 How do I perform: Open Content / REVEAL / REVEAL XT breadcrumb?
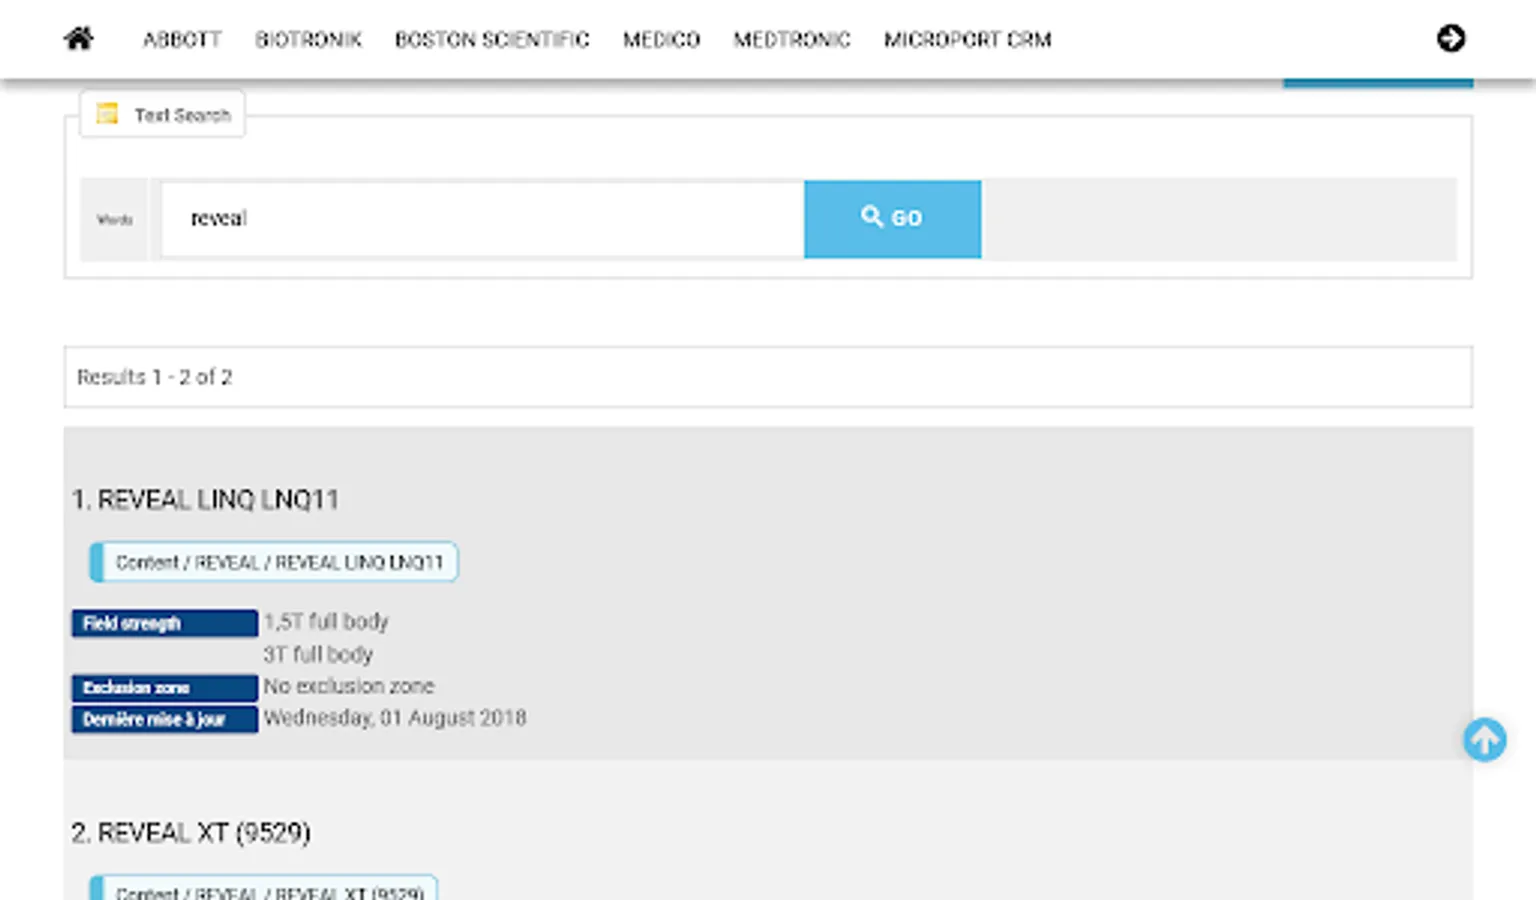[x=264, y=889]
